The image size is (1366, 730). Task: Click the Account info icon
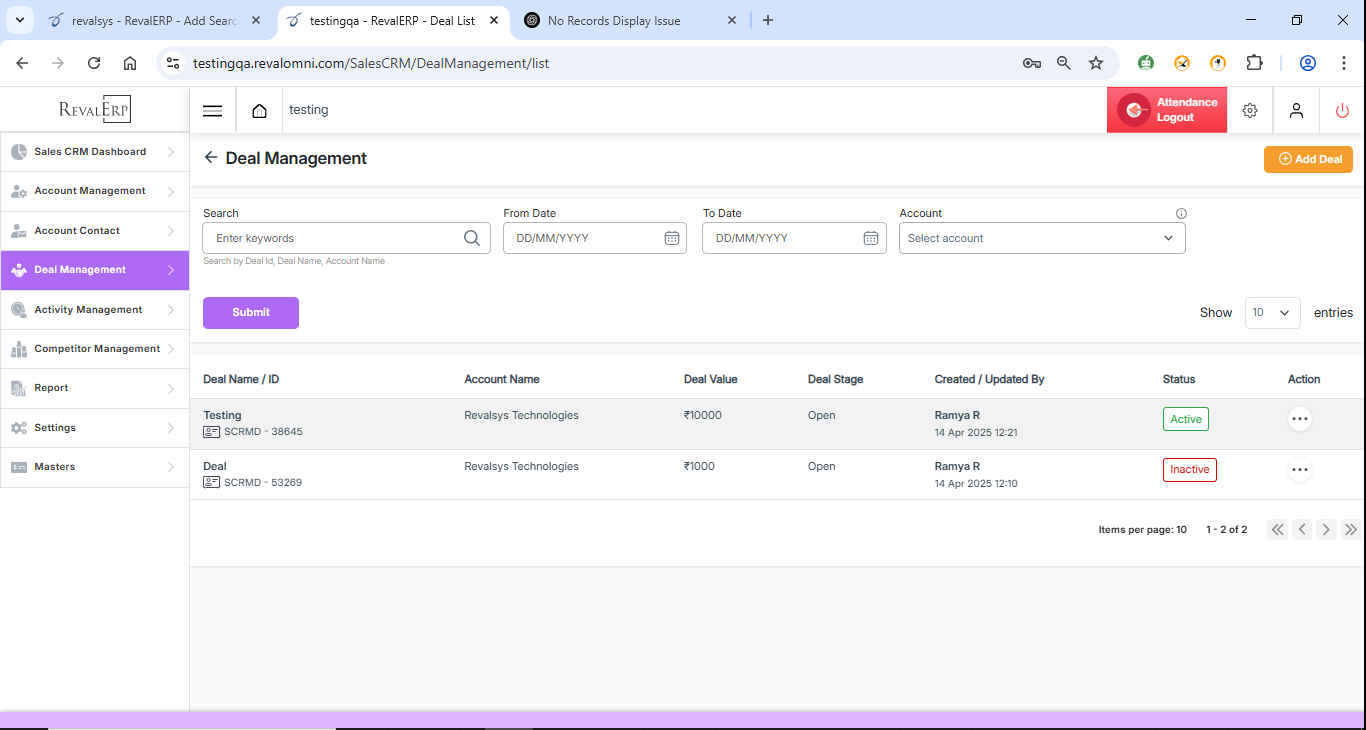coord(1181,214)
